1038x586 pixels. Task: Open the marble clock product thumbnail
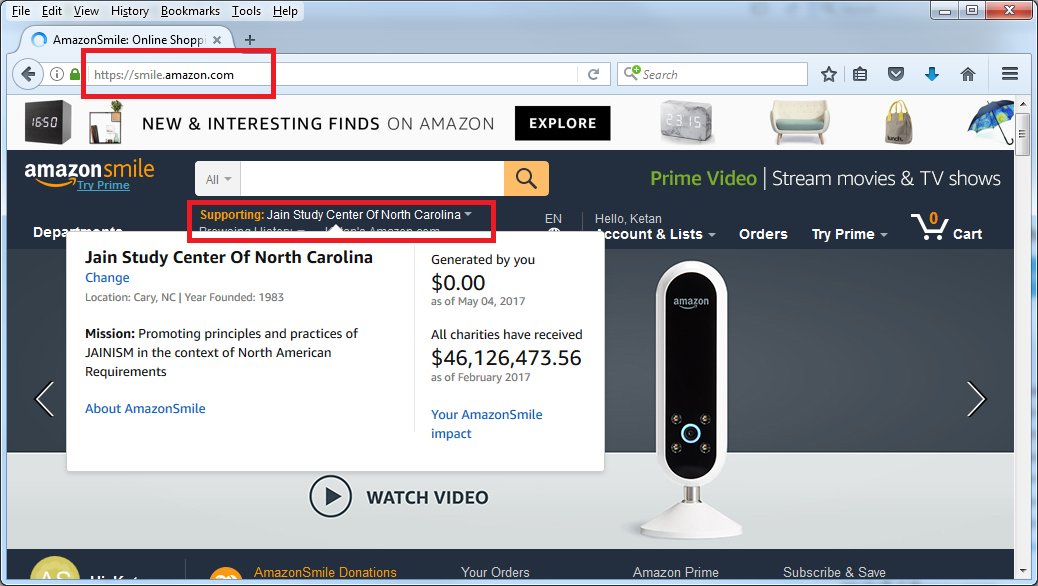[x=686, y=122]
